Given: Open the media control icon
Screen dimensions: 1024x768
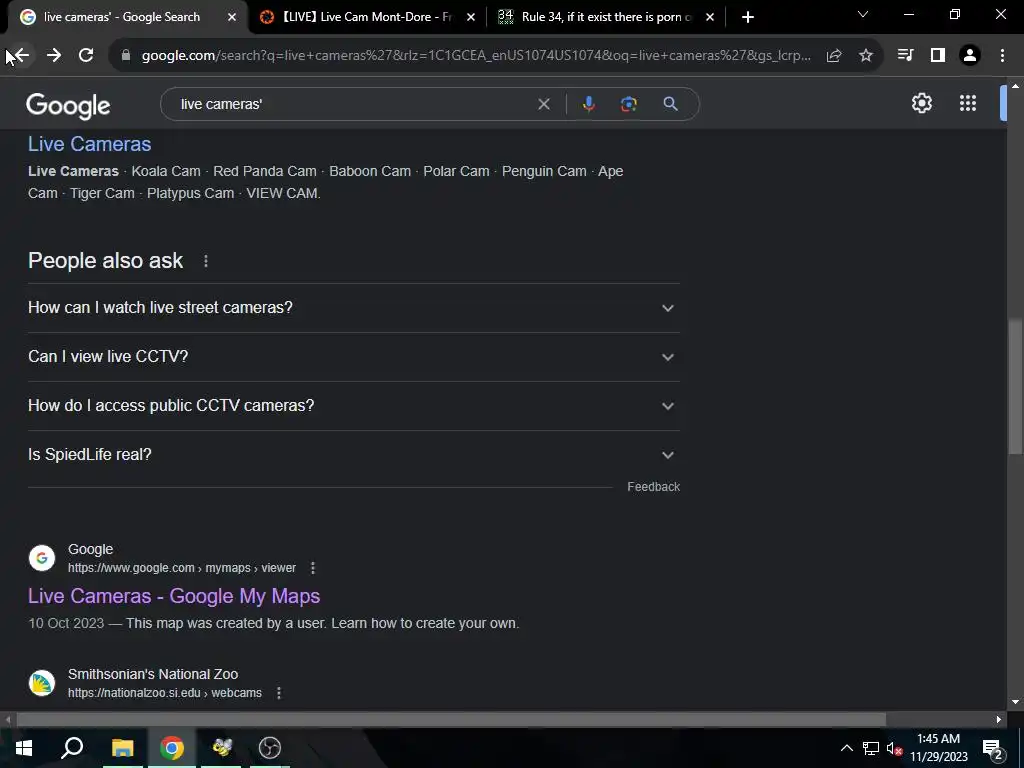Looking at the screenshot, I should (x=905, y=56).
